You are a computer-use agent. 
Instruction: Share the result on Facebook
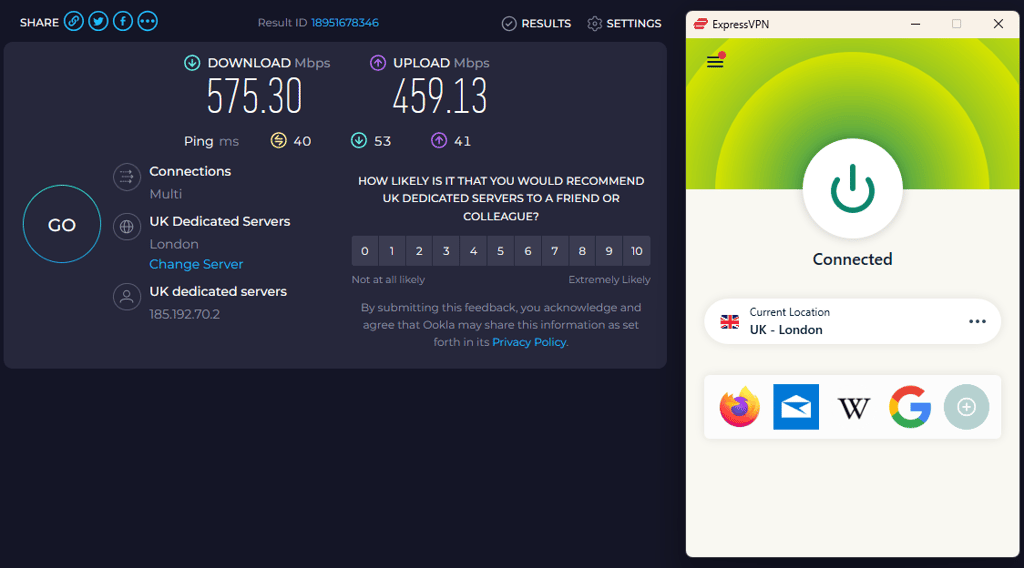coord(123,22)
